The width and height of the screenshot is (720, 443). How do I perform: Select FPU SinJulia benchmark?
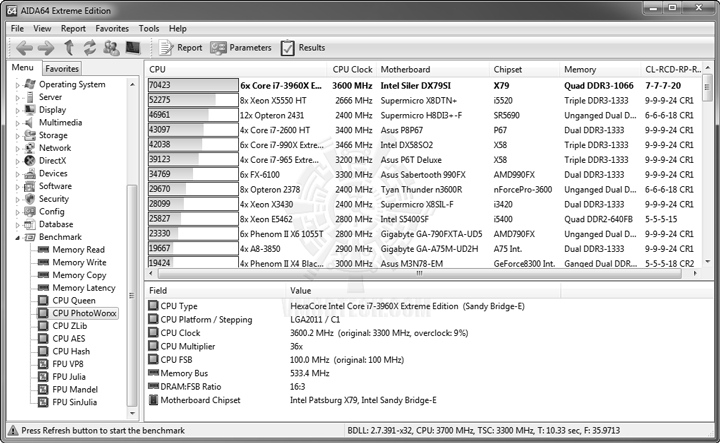(75, 402)
